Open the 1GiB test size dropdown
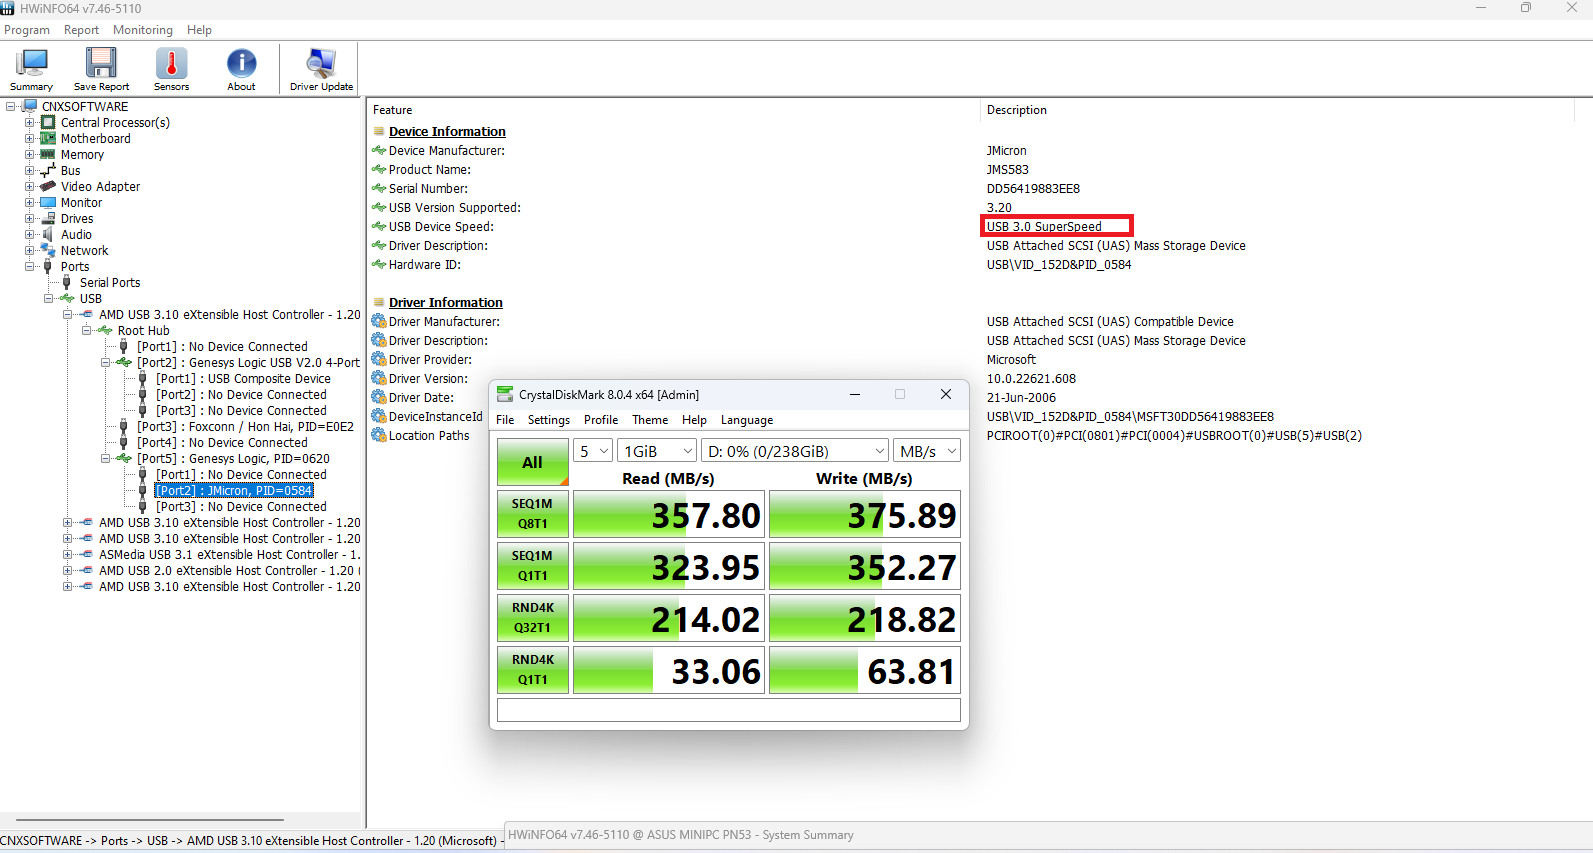 tap(656, 451)
